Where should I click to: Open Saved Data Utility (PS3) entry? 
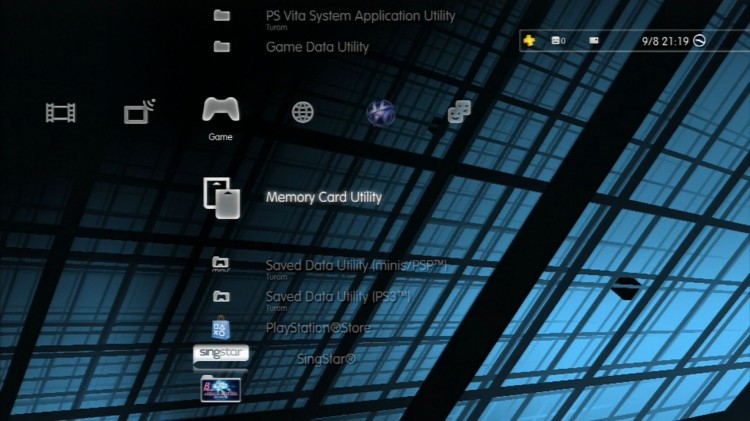pos(338,297)
